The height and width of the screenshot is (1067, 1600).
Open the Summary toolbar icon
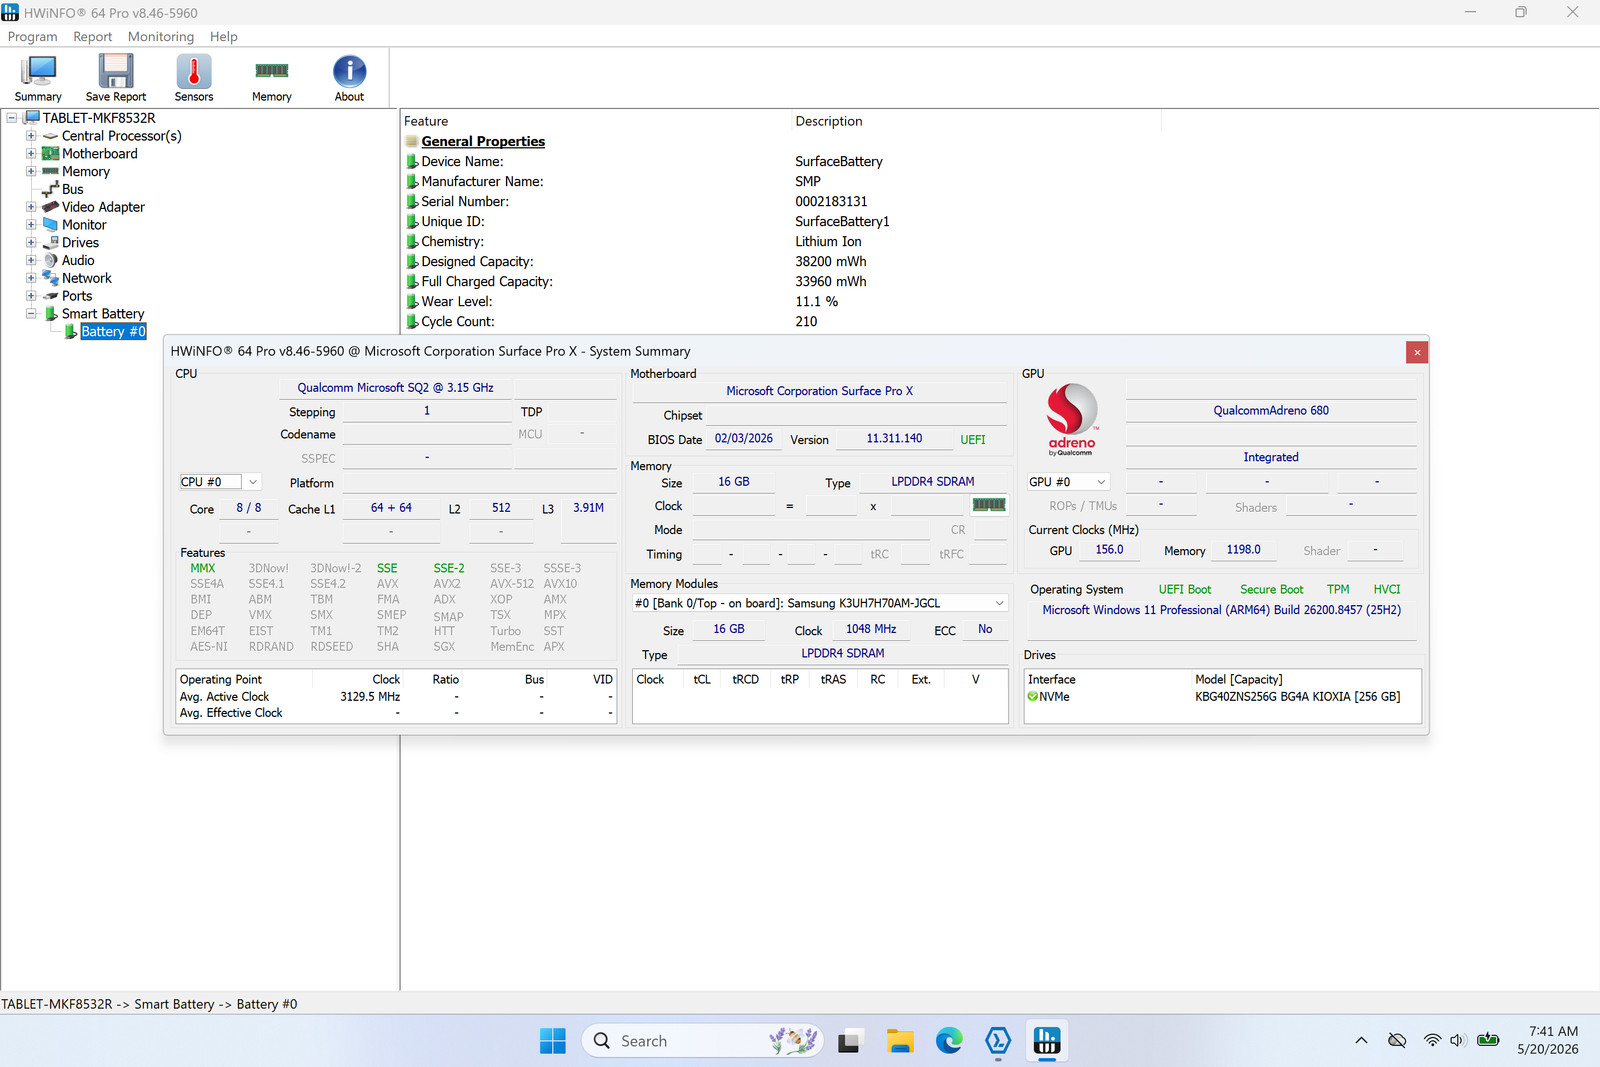click(x=38, y=78)
